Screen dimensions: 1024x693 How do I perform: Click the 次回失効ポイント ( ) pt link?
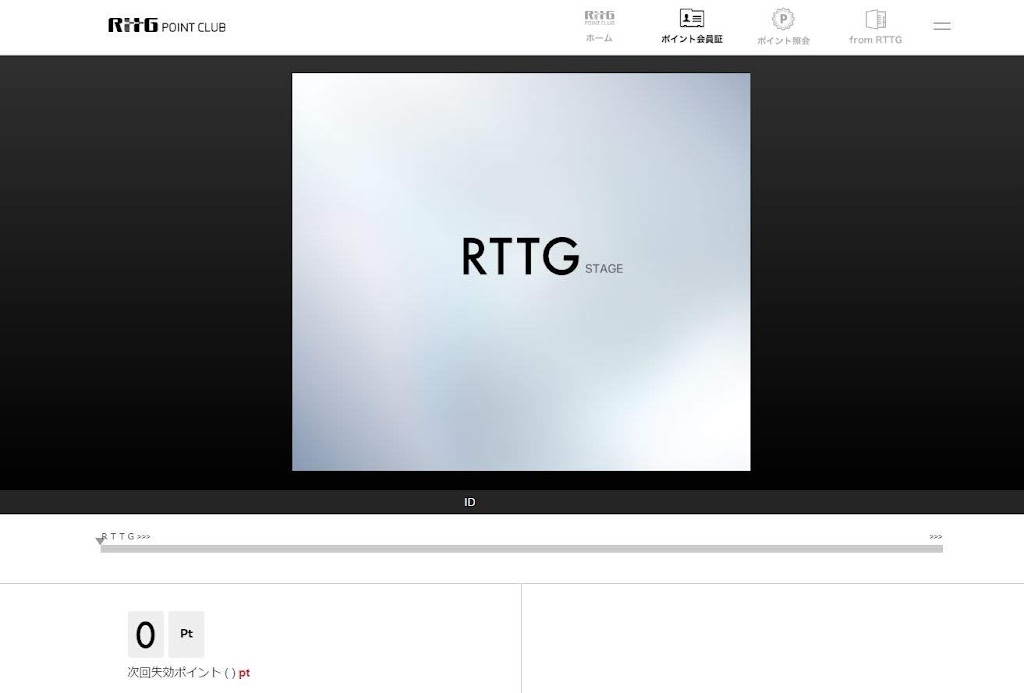(189, 672)
